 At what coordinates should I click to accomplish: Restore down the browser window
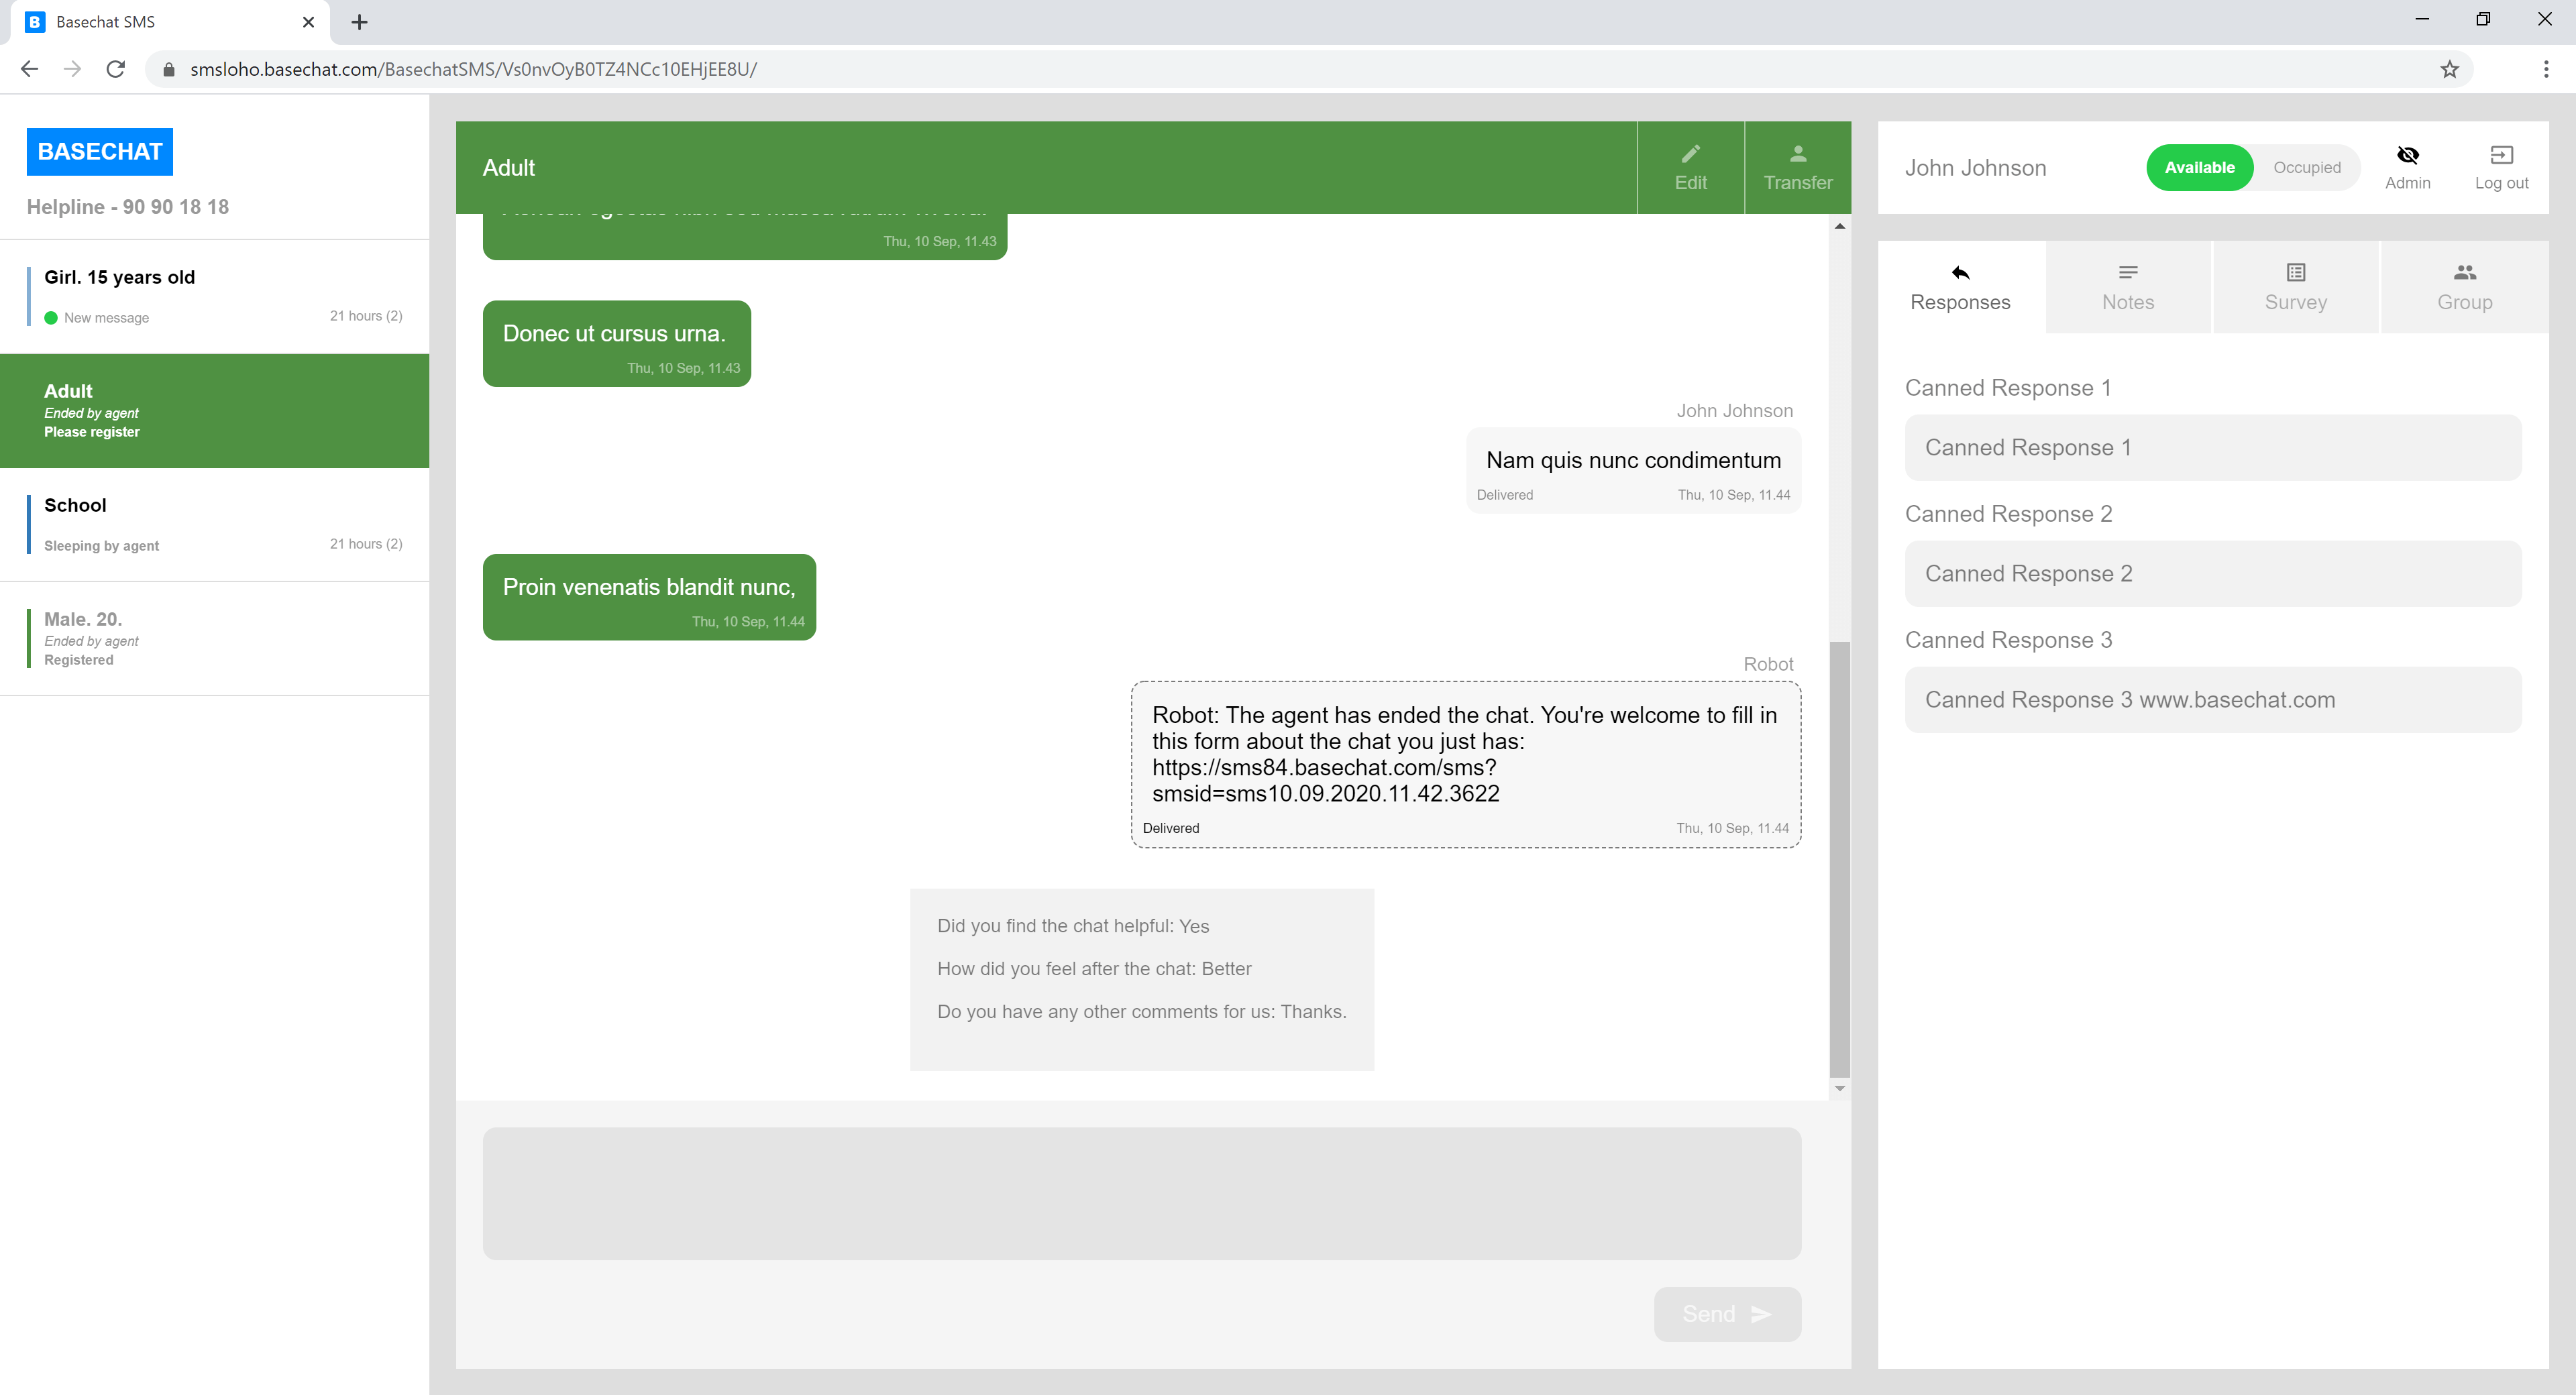coord(2483,19)
